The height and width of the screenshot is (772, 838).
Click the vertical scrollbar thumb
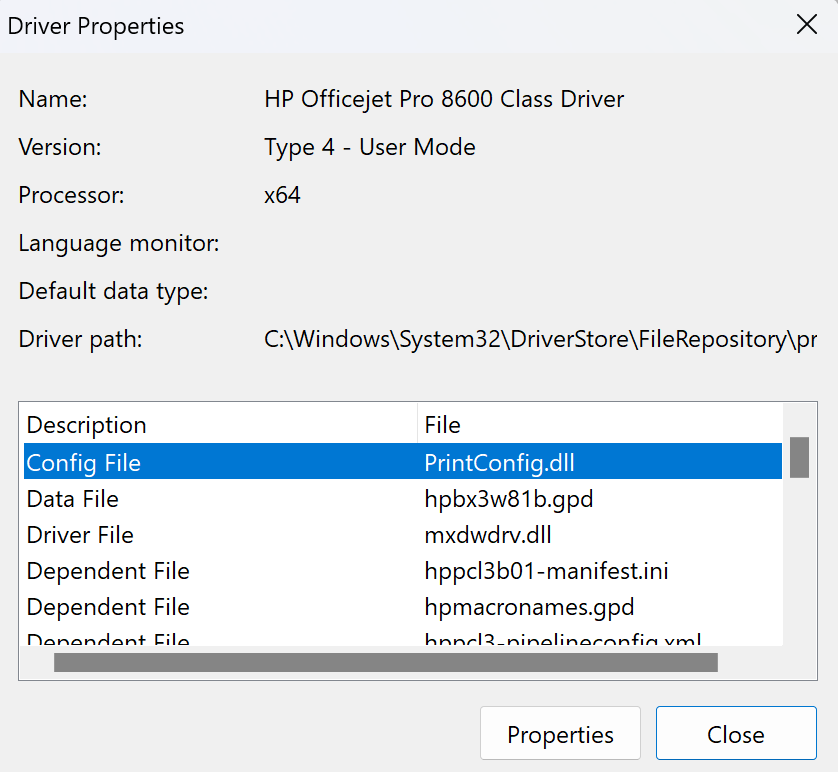point(798,457)
